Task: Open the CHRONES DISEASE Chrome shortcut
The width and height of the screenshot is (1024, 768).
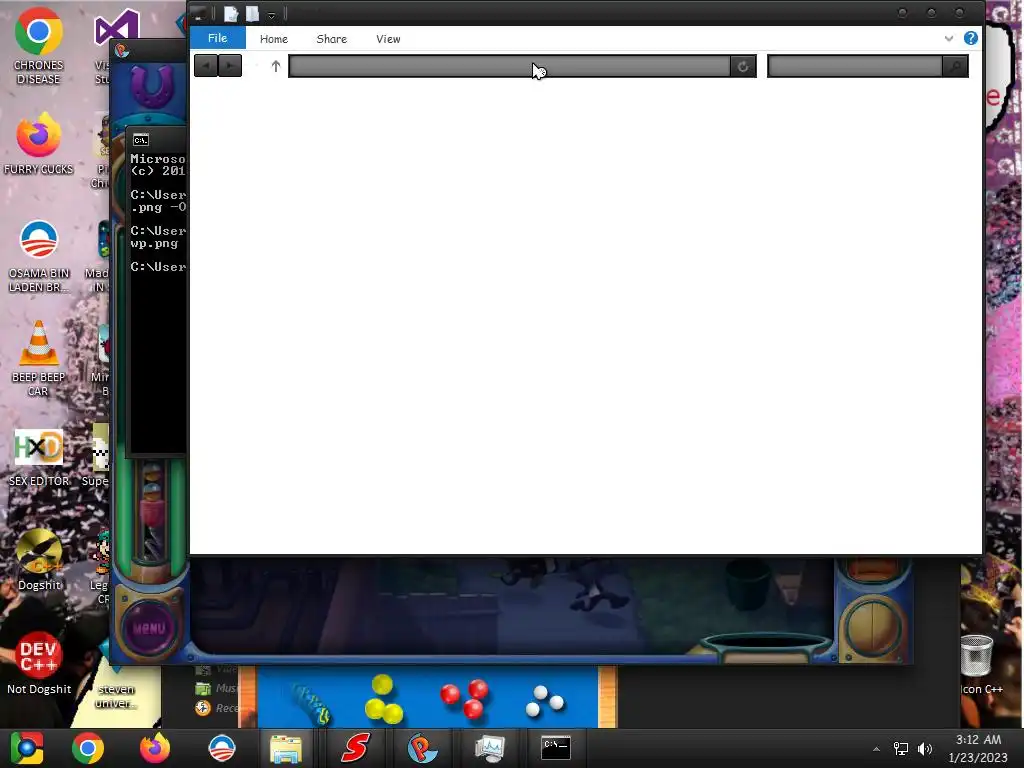Action: [x=39, y=46]
